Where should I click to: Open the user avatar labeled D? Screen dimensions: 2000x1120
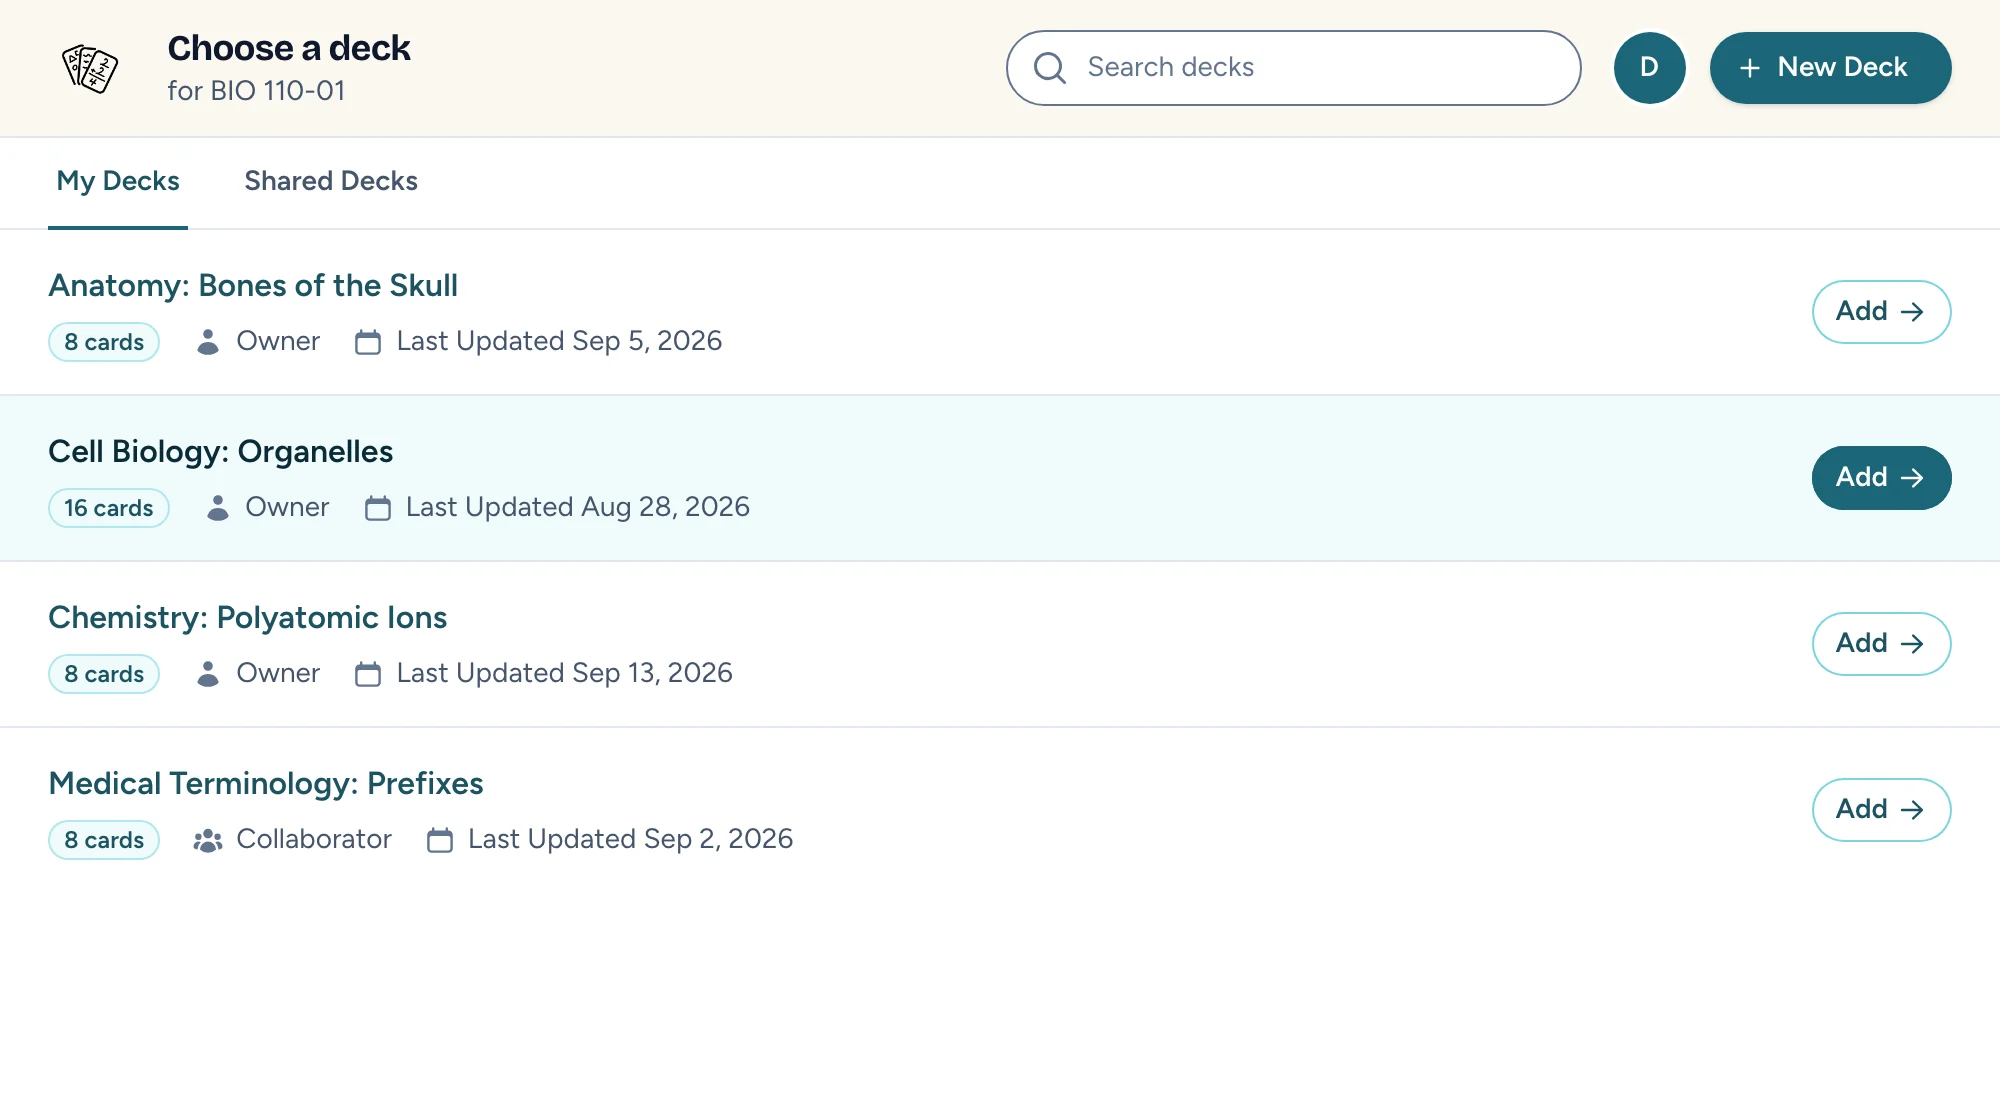tap(1649, 68)
